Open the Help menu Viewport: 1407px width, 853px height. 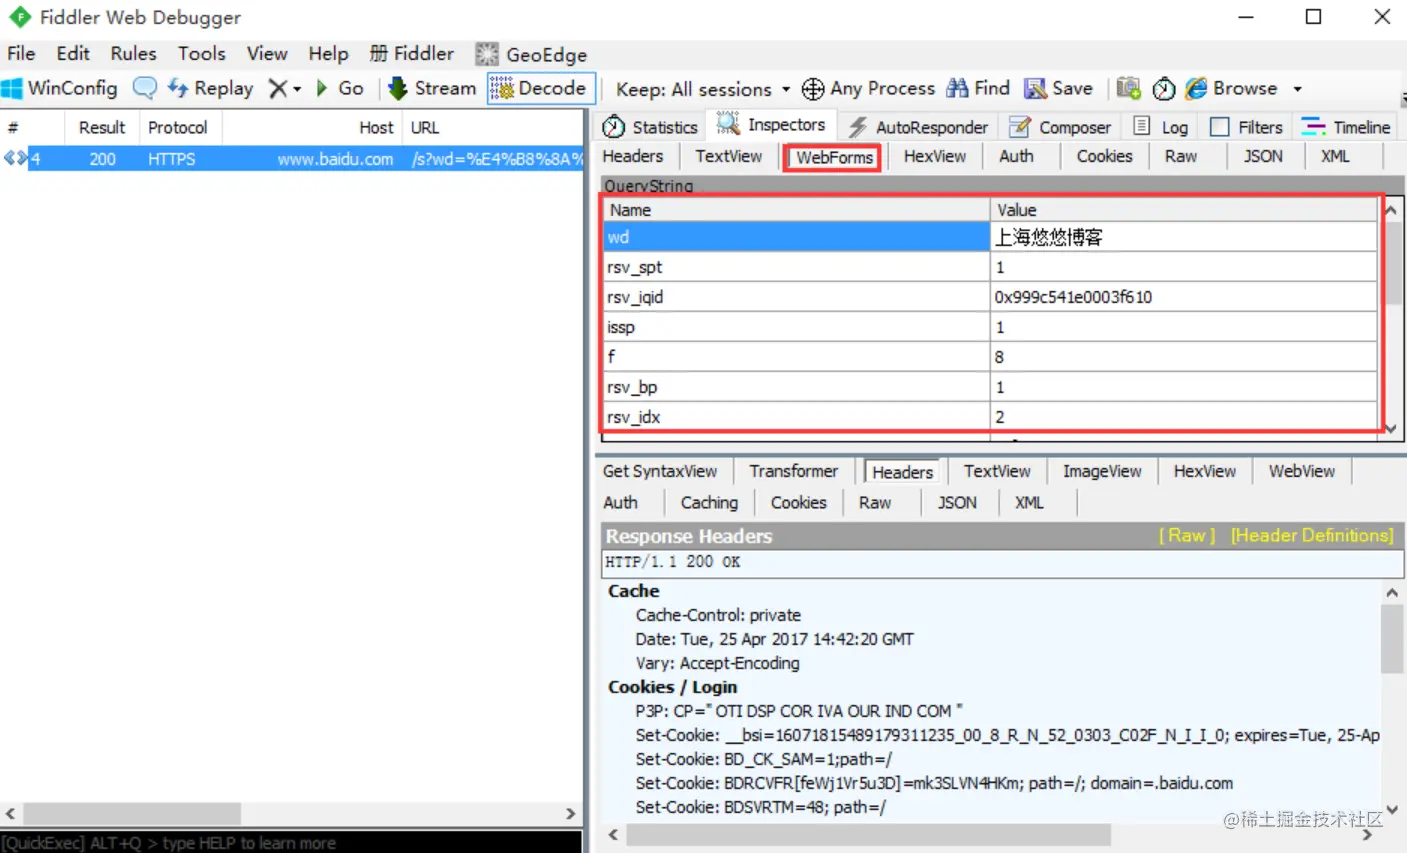pos(328,54)
